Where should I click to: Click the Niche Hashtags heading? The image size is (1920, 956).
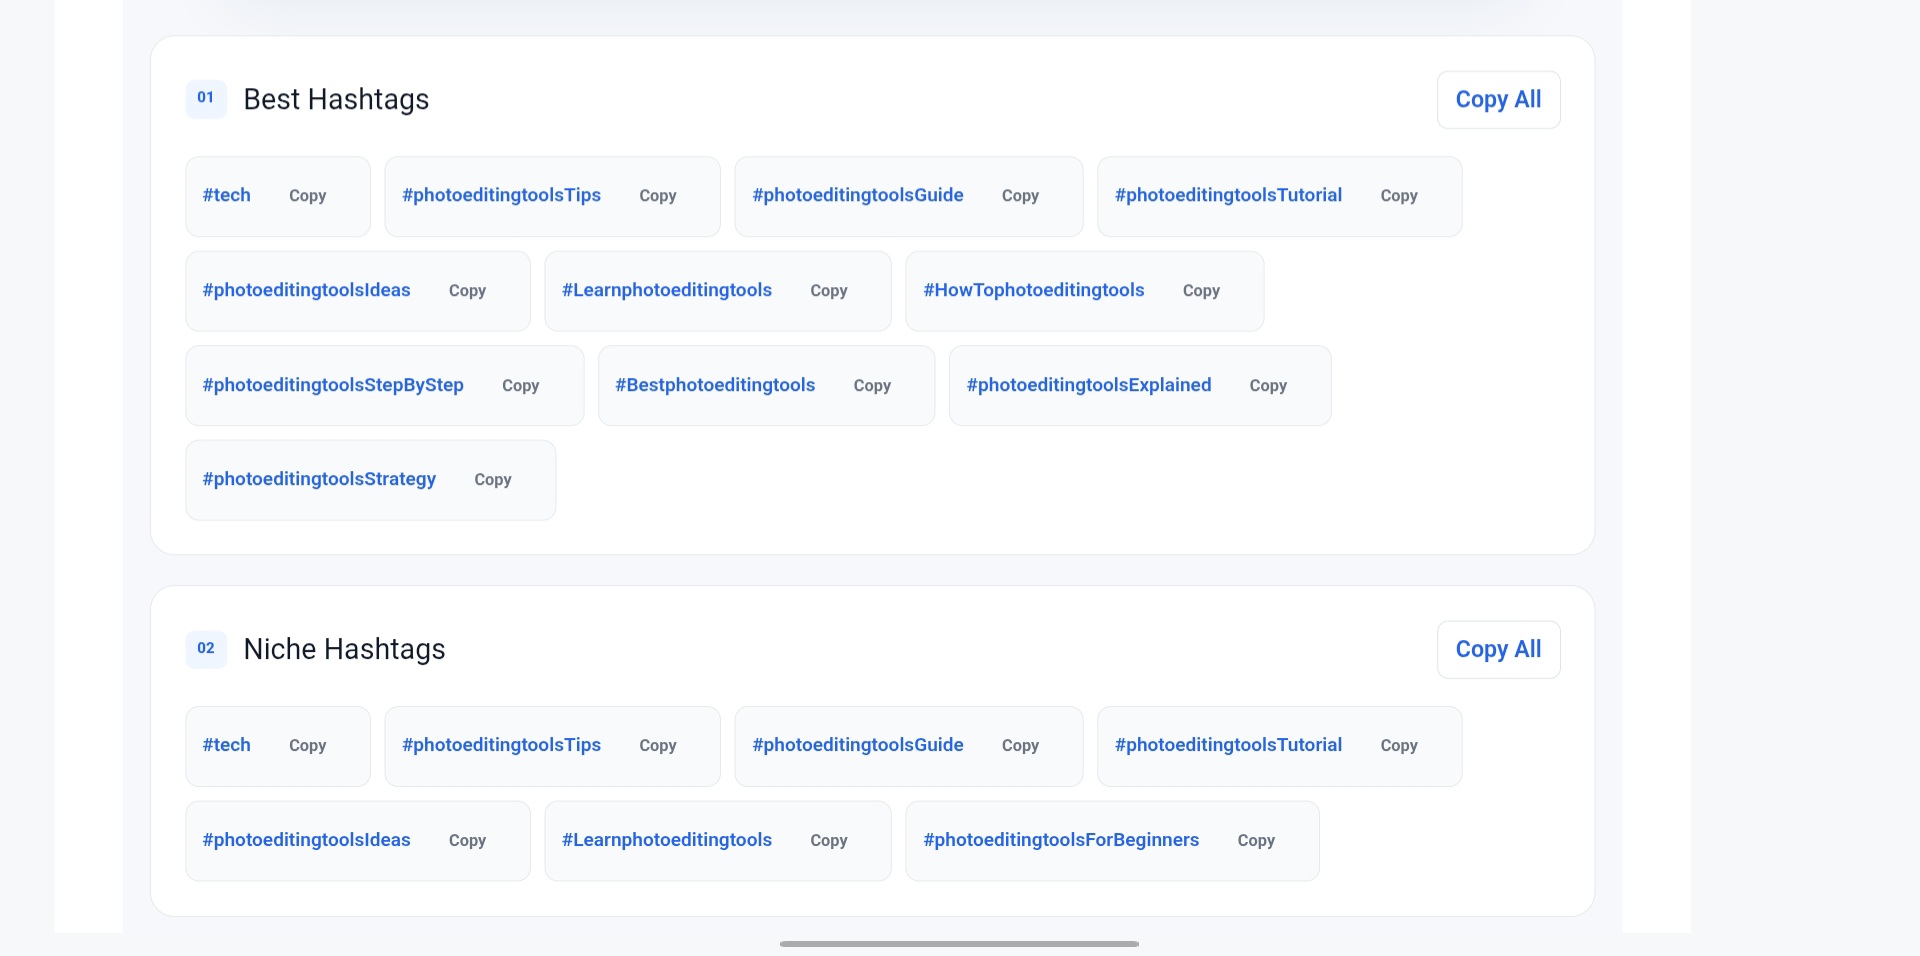click(344, 650)
